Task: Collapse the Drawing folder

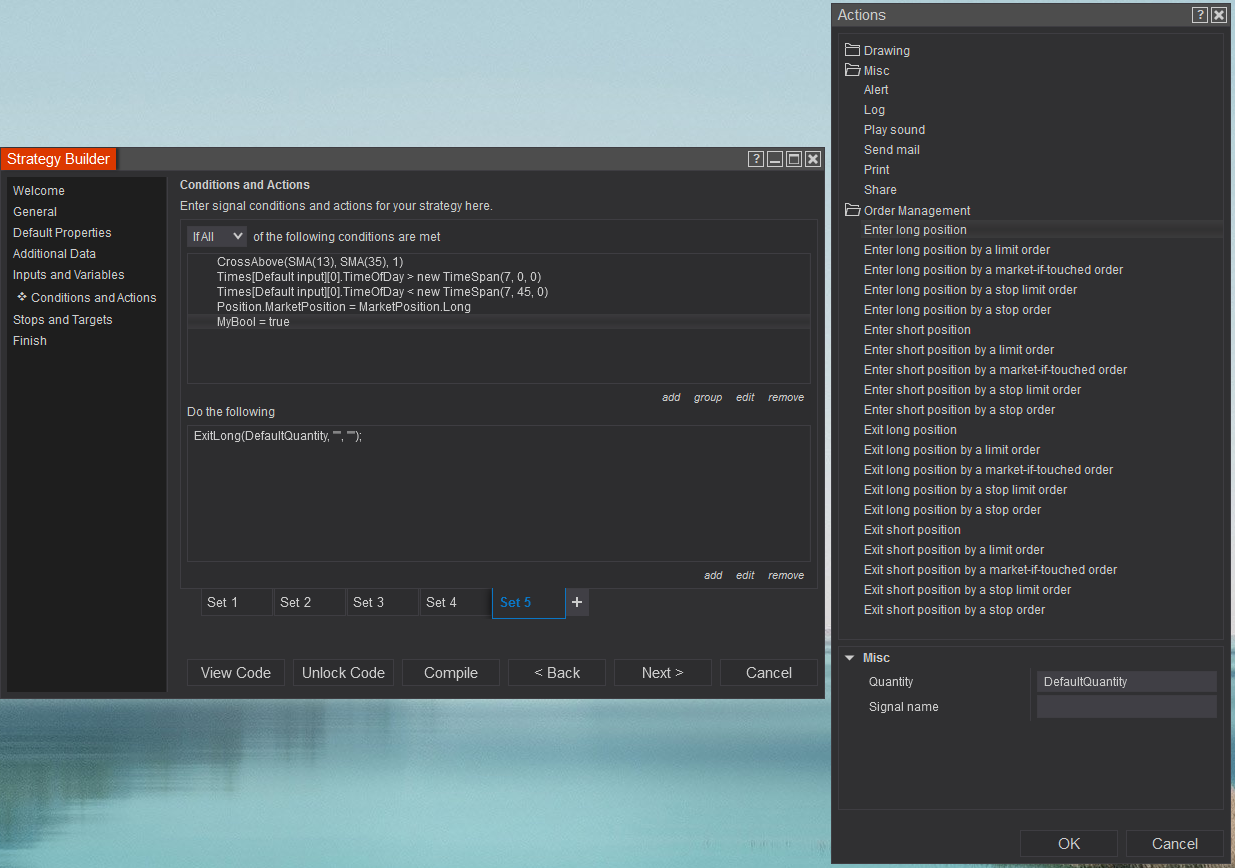Action: [x=852, y=50]
